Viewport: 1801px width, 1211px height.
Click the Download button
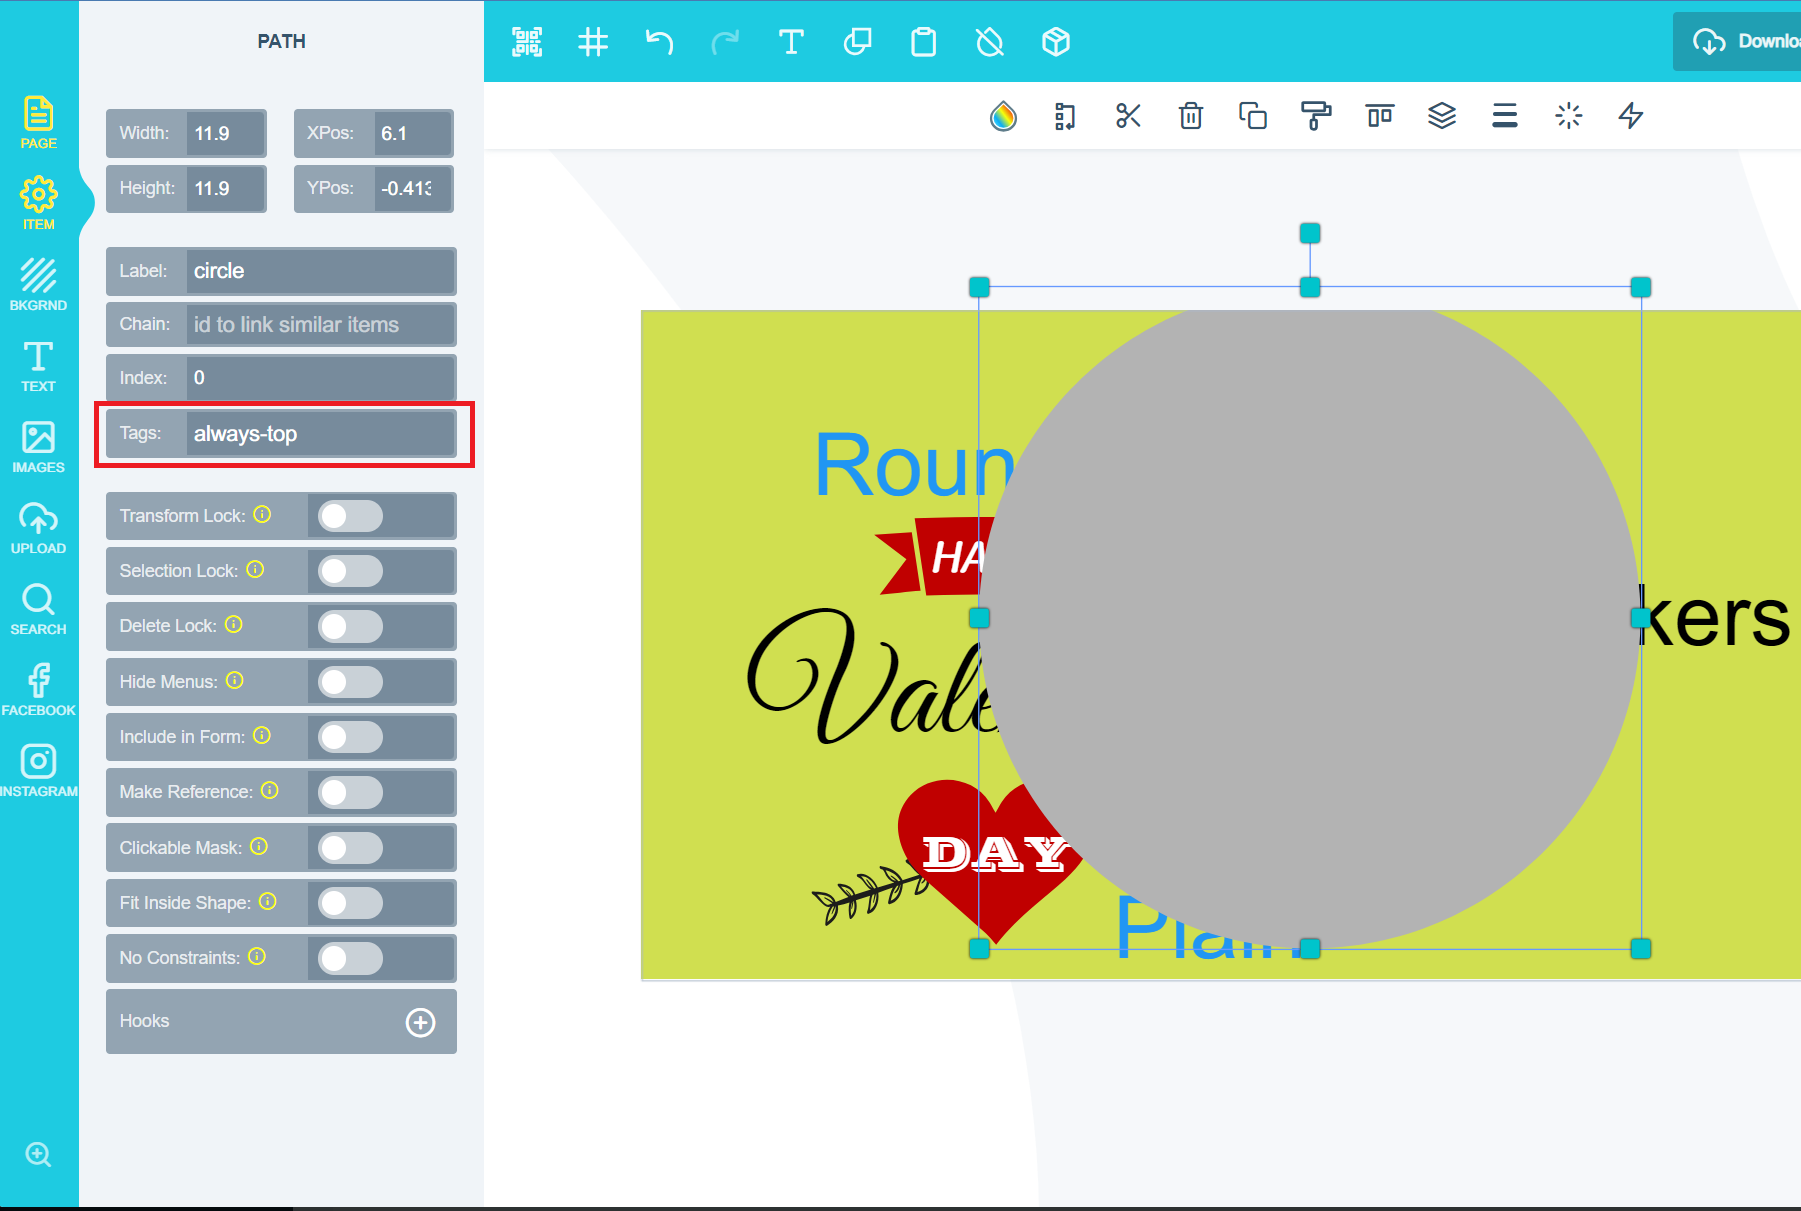click(x=1740, y=42)
